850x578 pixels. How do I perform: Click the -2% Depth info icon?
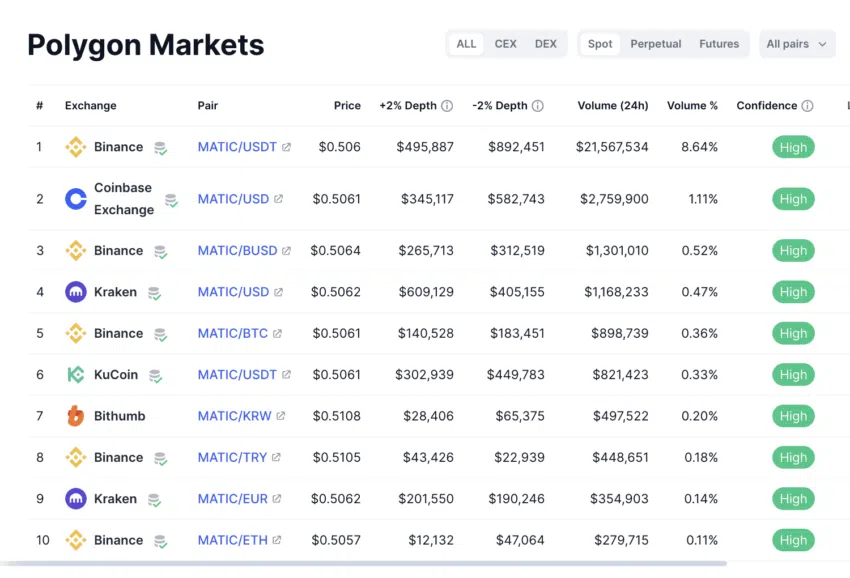coord(538,106)
